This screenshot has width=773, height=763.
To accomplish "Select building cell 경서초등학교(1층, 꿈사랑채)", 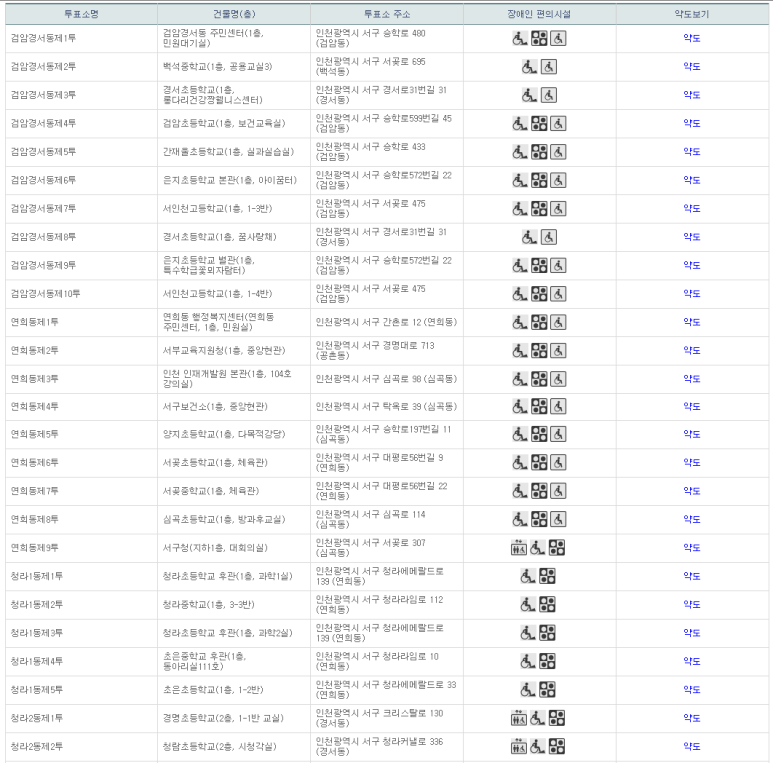I will (220, 237).
